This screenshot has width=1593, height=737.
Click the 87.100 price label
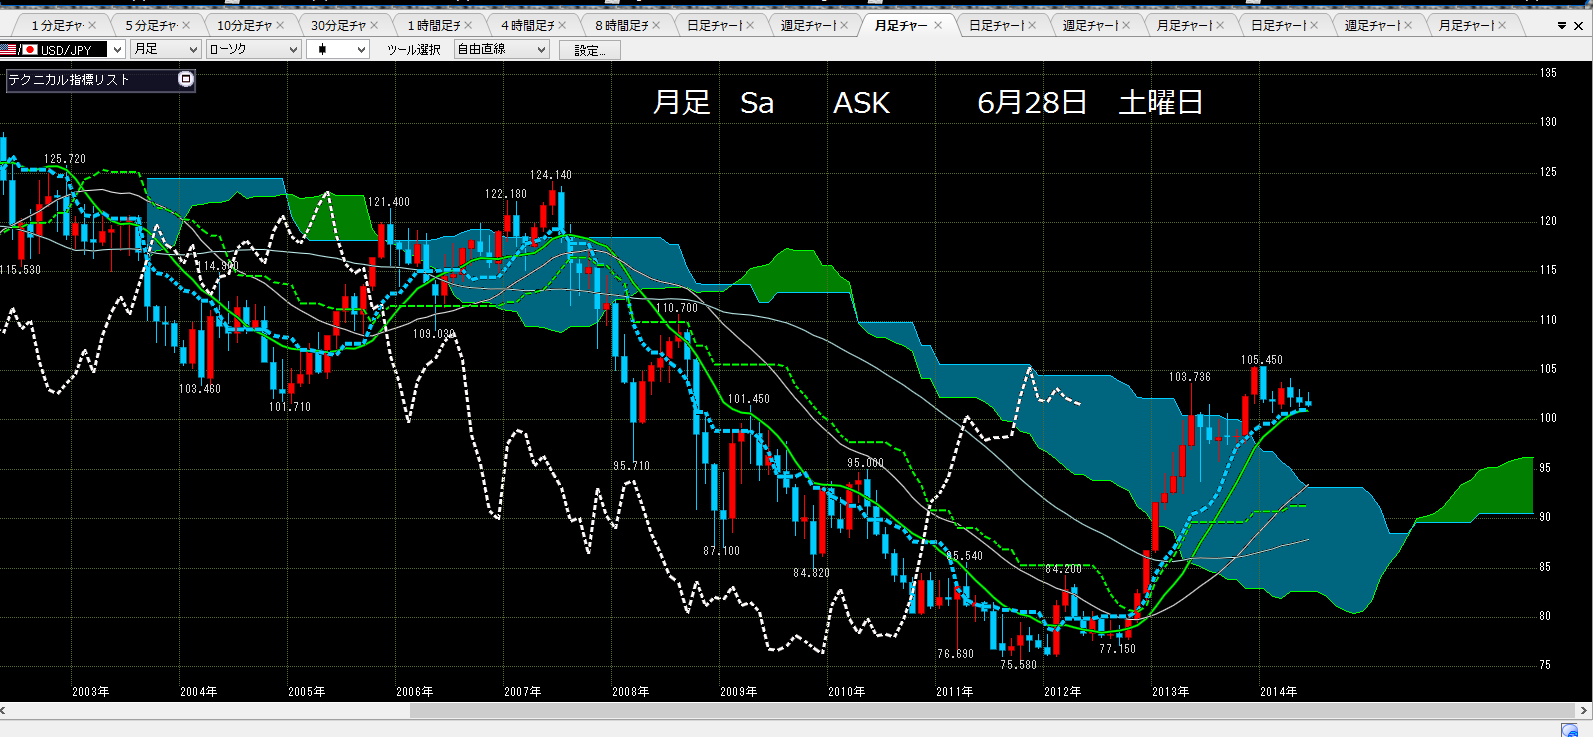click(x=722, y=551)
